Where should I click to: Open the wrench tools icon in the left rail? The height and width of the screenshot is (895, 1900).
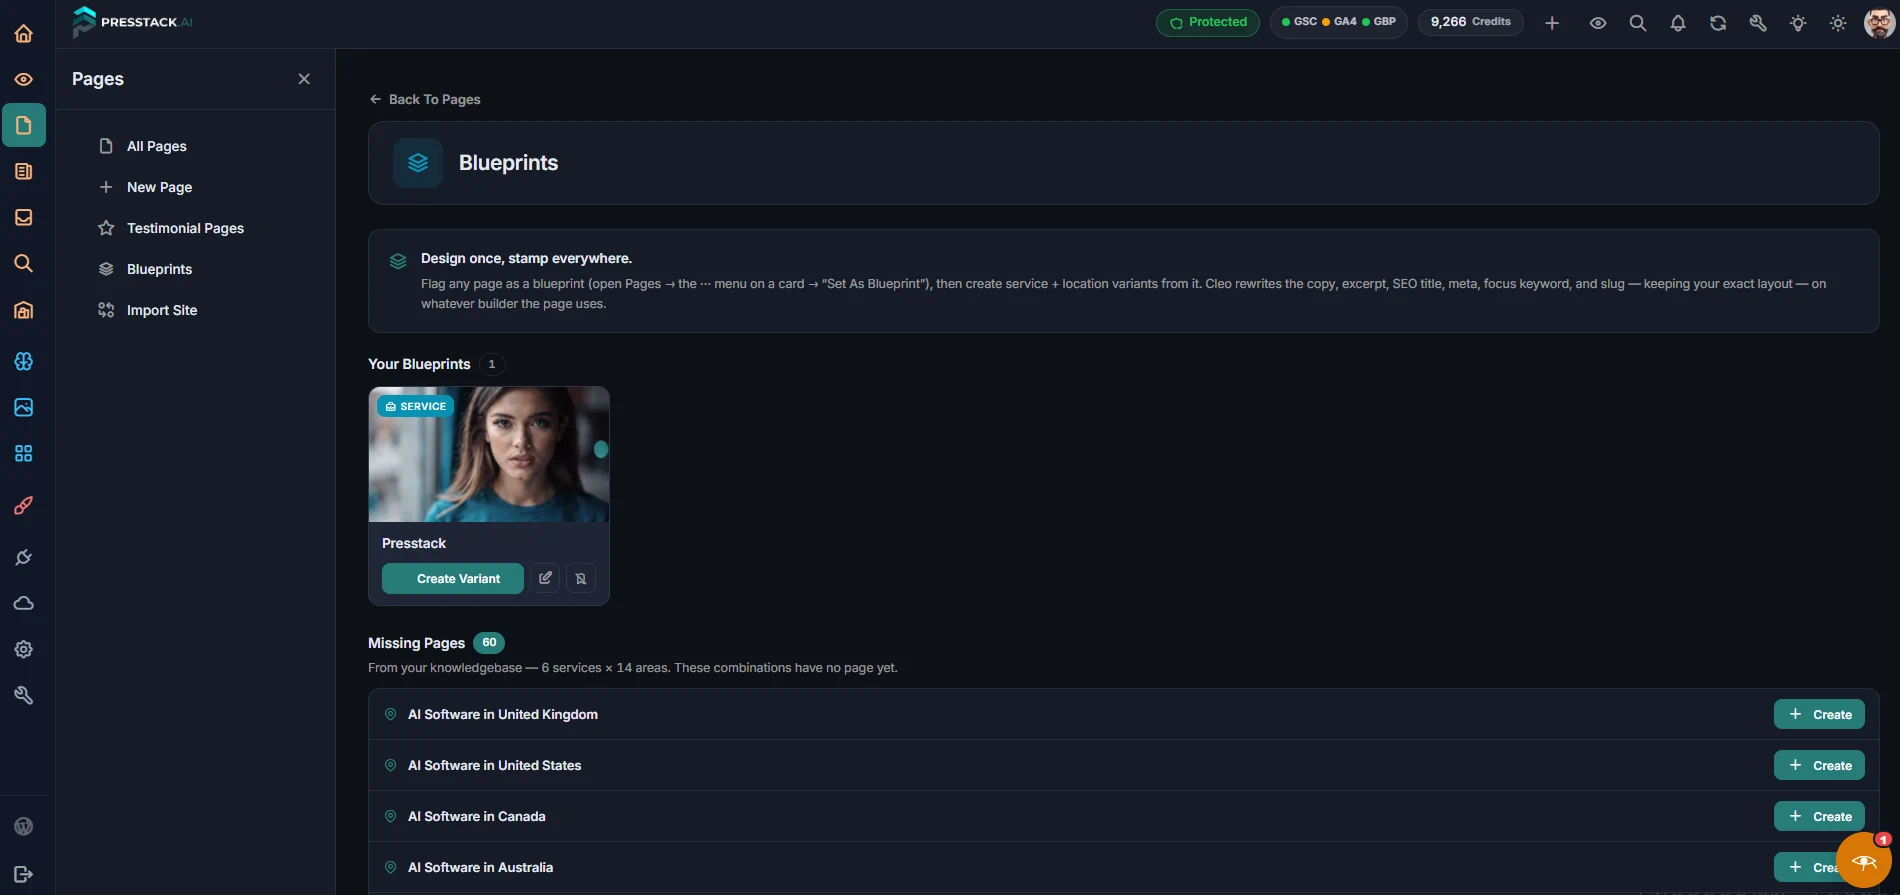(x=24, y=695)
